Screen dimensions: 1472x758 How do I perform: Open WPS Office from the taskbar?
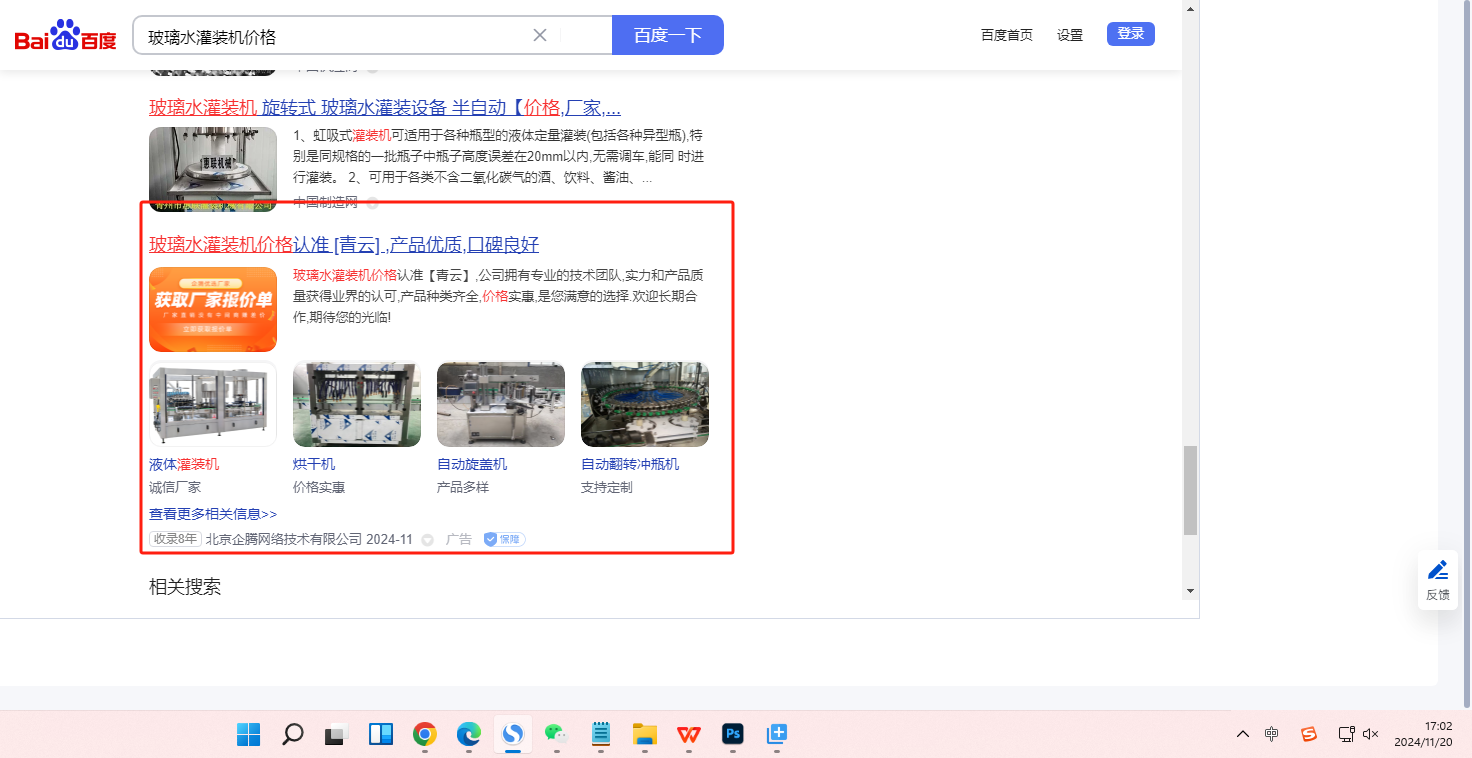click(688, 734)
